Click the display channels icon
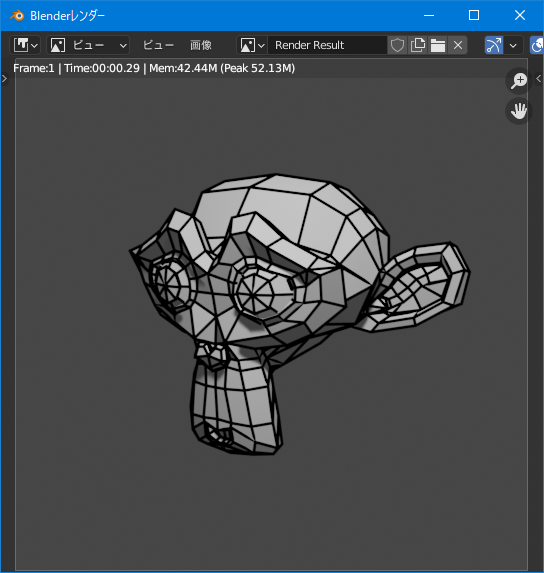The image size is (544, 573). (536, 45)
